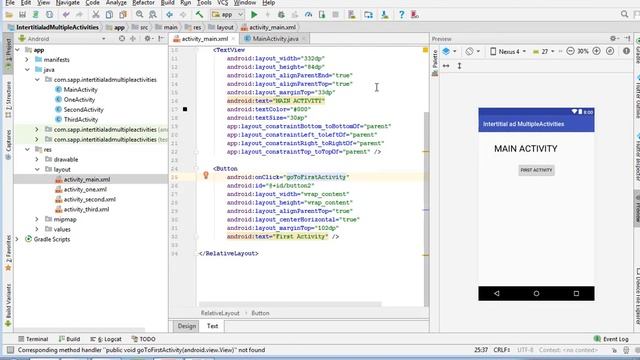Open the app run configuration dropdown
The image size is (640, 360).
pos(227,15)
